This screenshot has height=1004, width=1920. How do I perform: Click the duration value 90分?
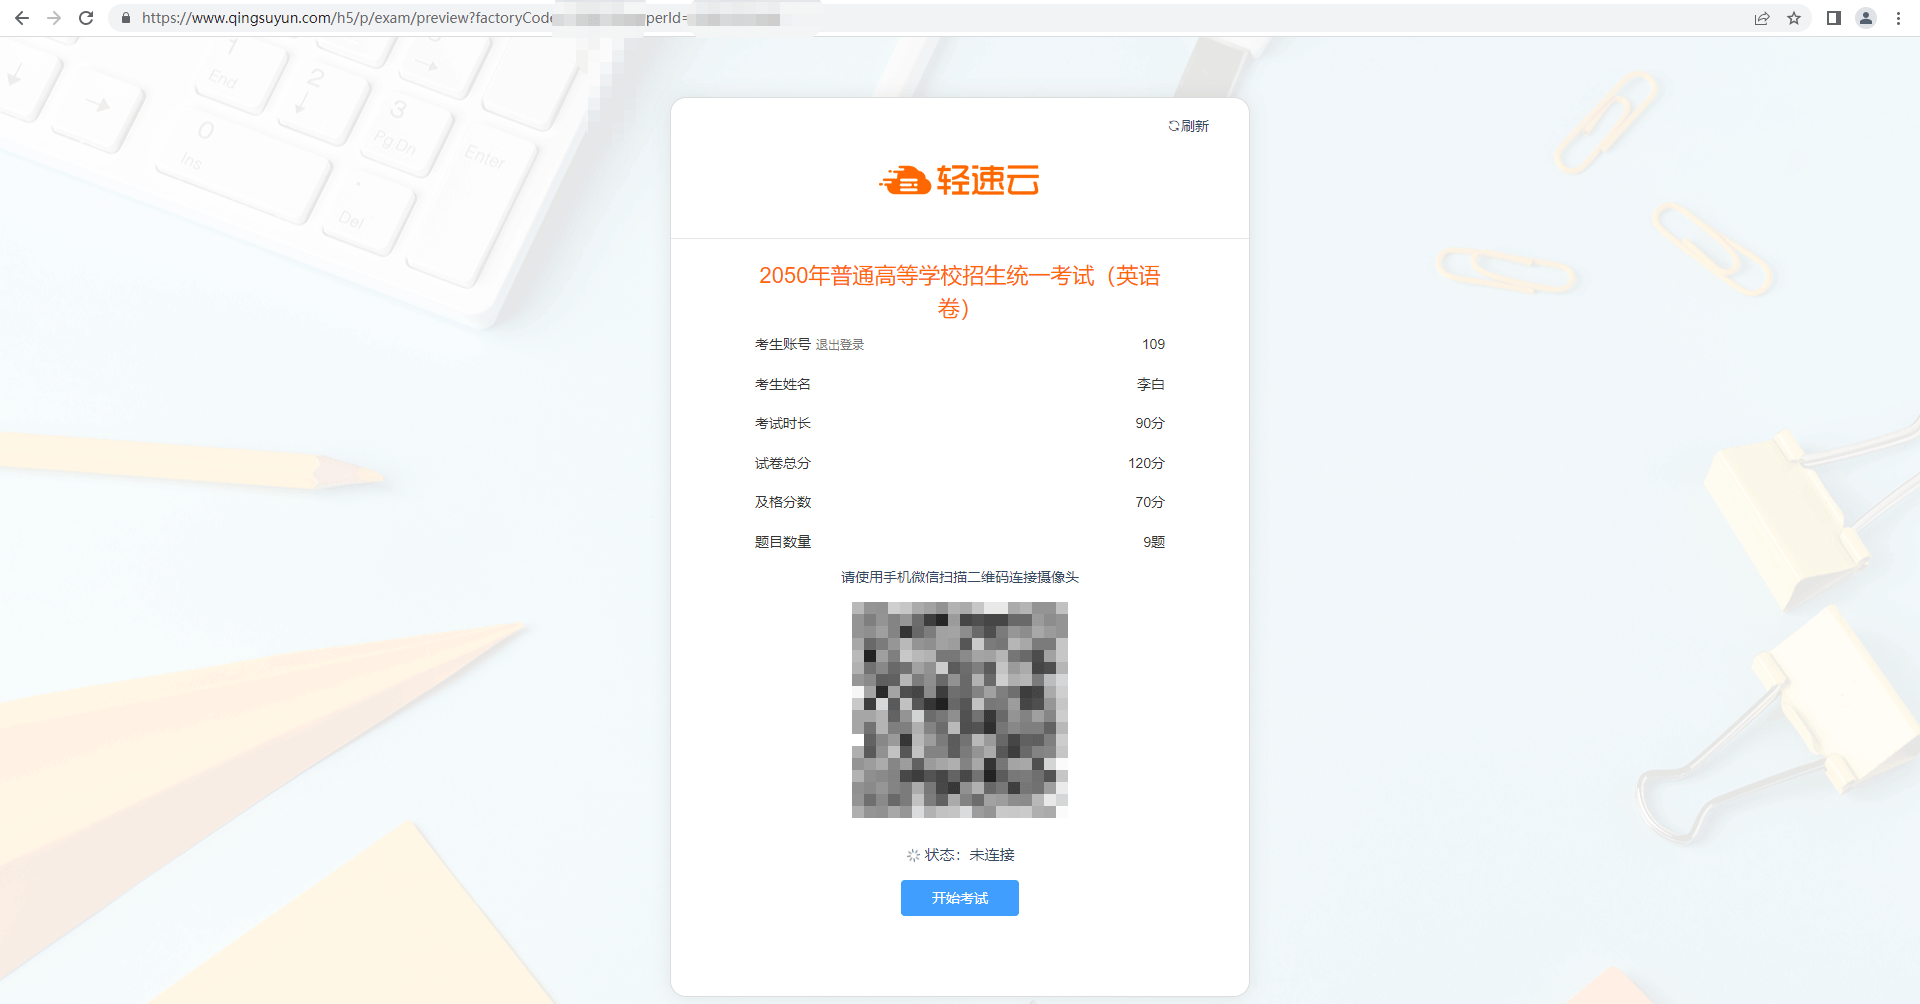click(1150, 423)
